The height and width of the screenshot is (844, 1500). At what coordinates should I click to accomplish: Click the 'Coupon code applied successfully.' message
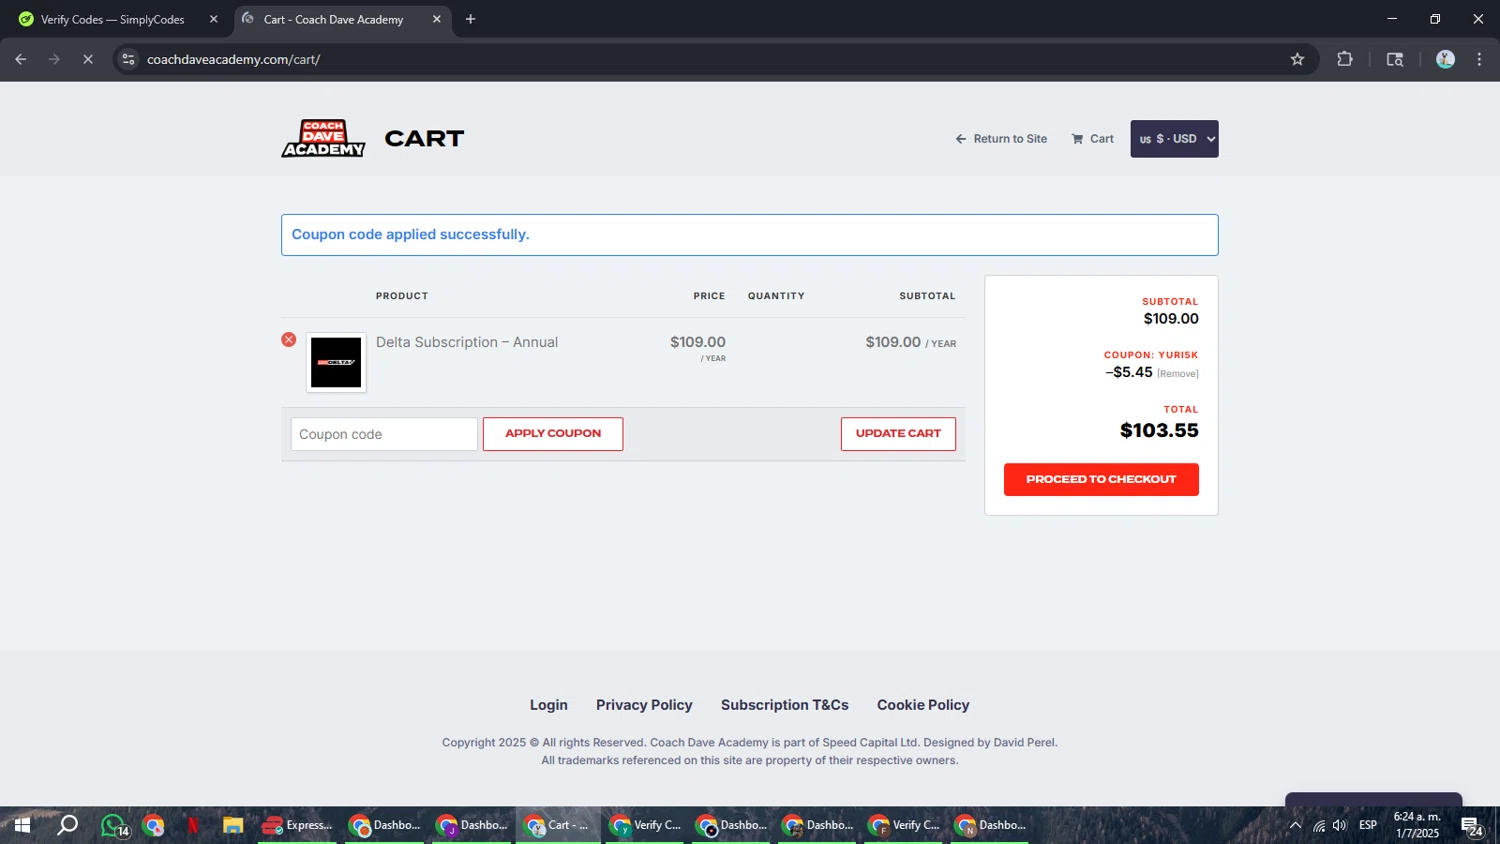tap(410, 235)
